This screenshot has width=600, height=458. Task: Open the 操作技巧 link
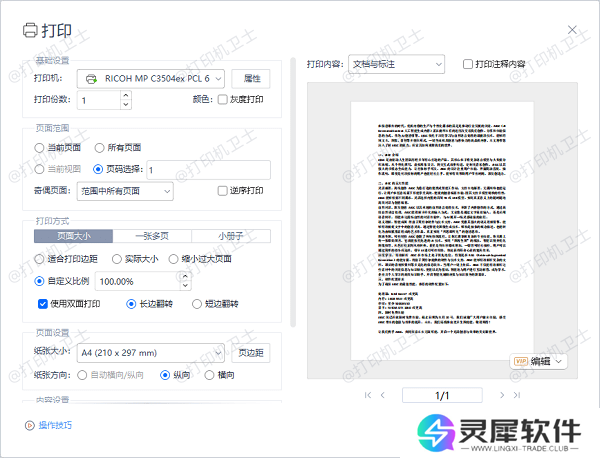[x=55, y=425]
